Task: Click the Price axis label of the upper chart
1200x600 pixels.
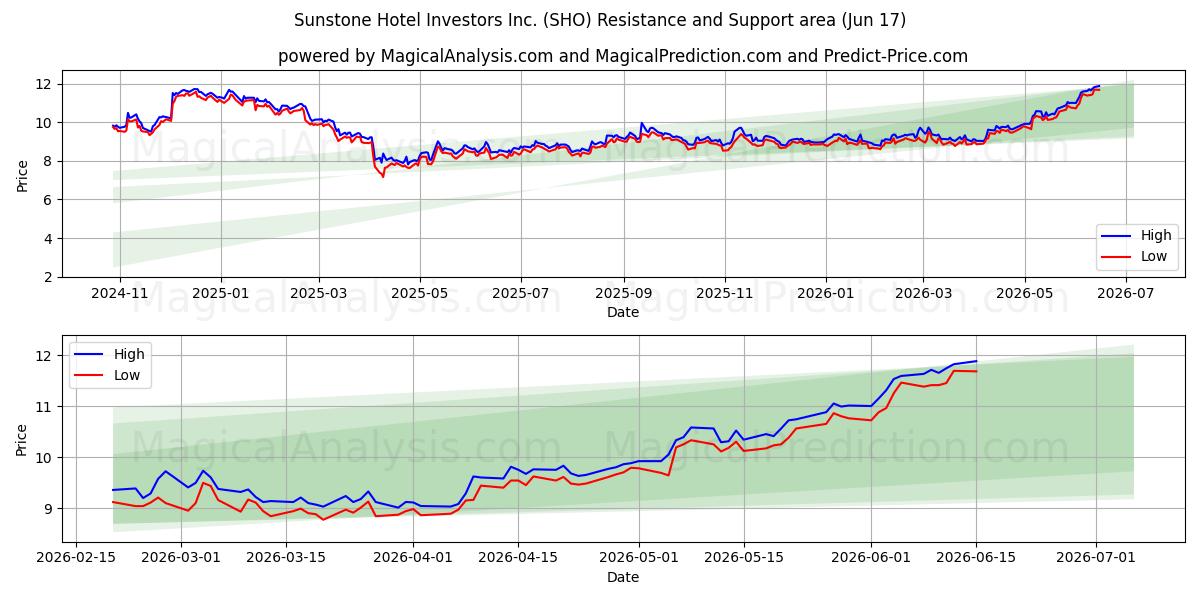Action: pyautogui.click(x=23, y=174)
